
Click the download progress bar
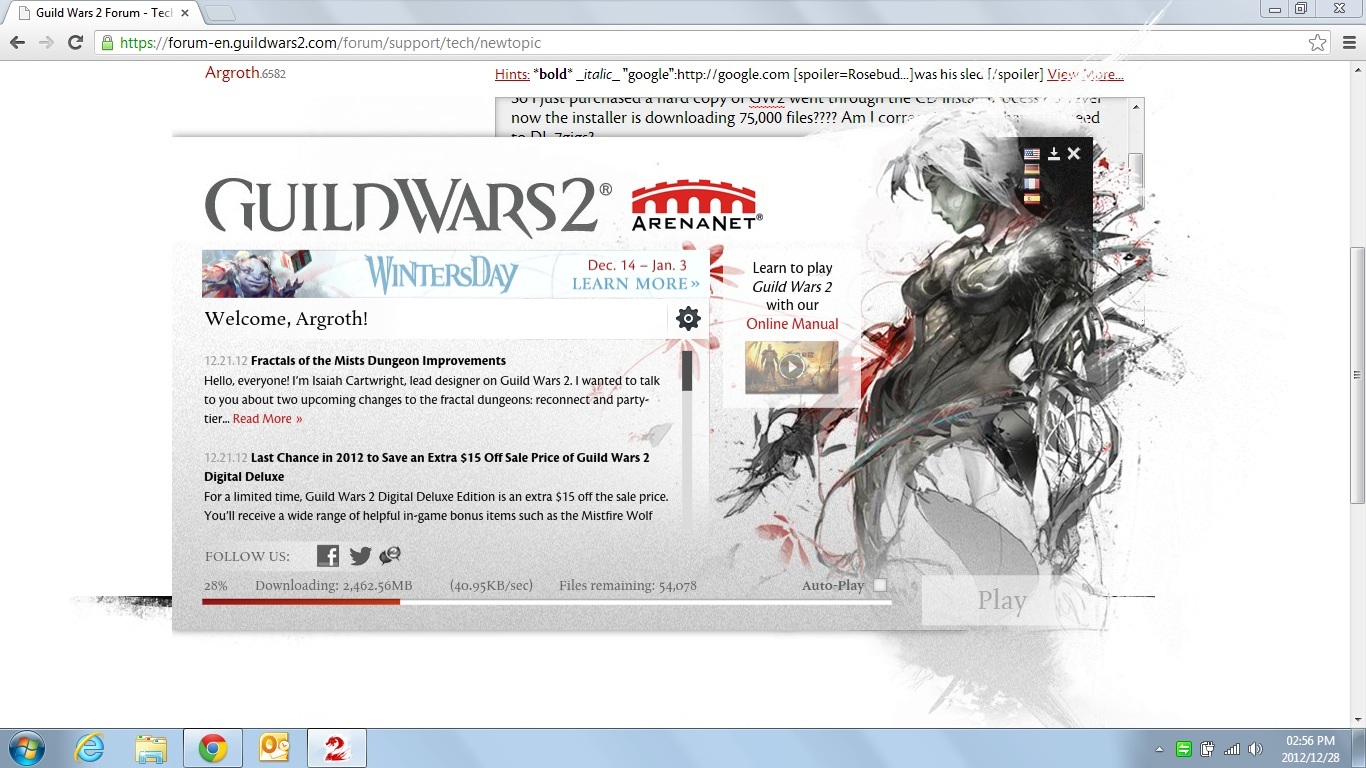coord(546,602)
